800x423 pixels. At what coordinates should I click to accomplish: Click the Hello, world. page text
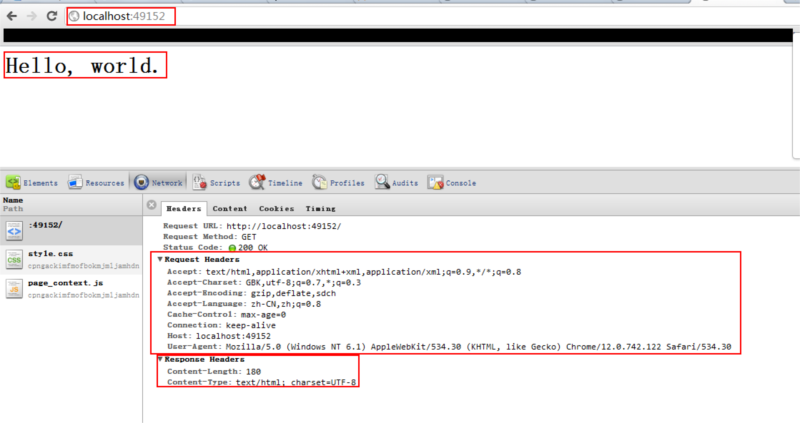pos(82,66)
